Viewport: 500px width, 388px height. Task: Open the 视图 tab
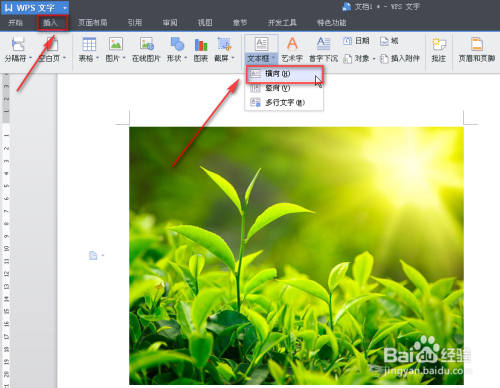[x=205, y=23]
